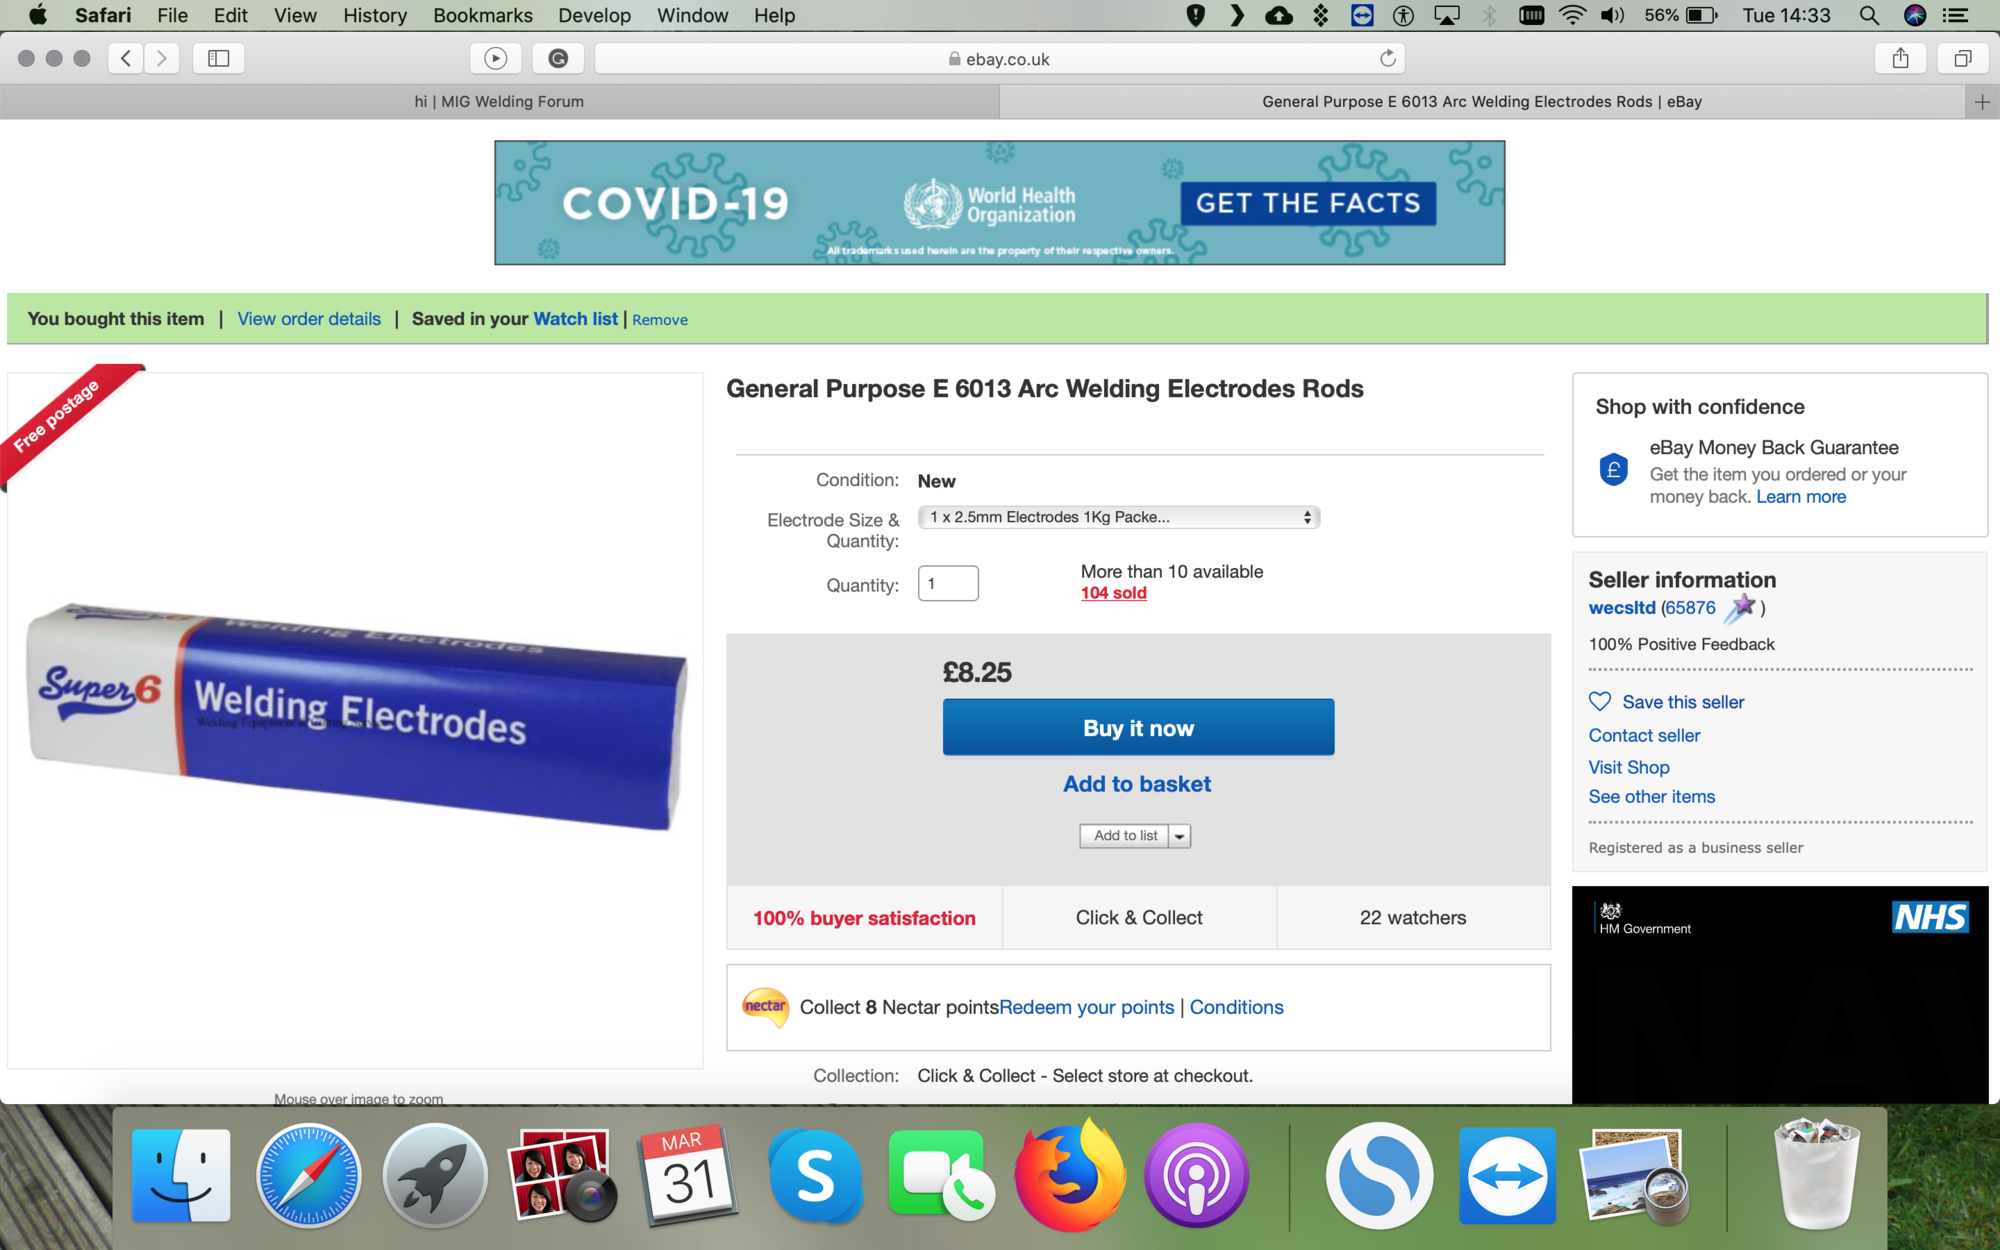Click the back navigation arrow
Screen dimensions: 2000x1250
pos(126,59)
